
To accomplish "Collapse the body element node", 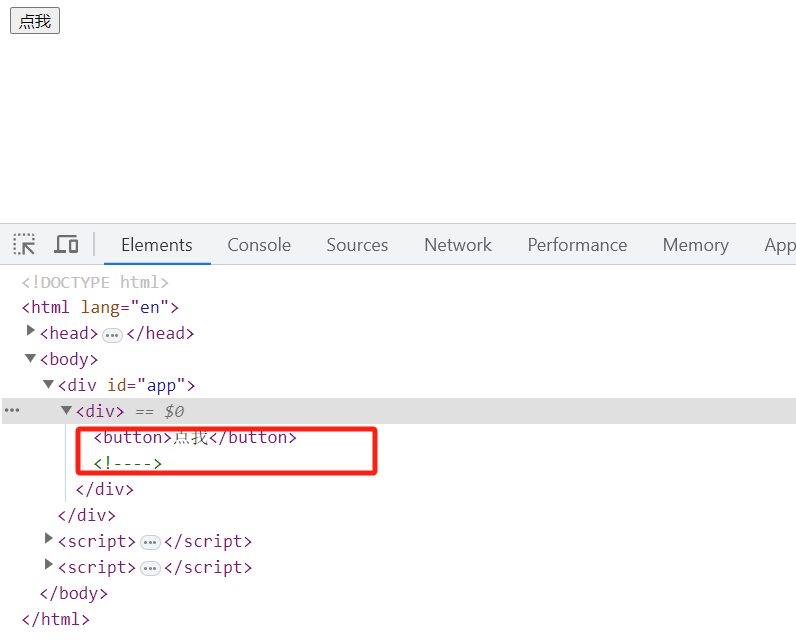I will [x=31, y=358].
